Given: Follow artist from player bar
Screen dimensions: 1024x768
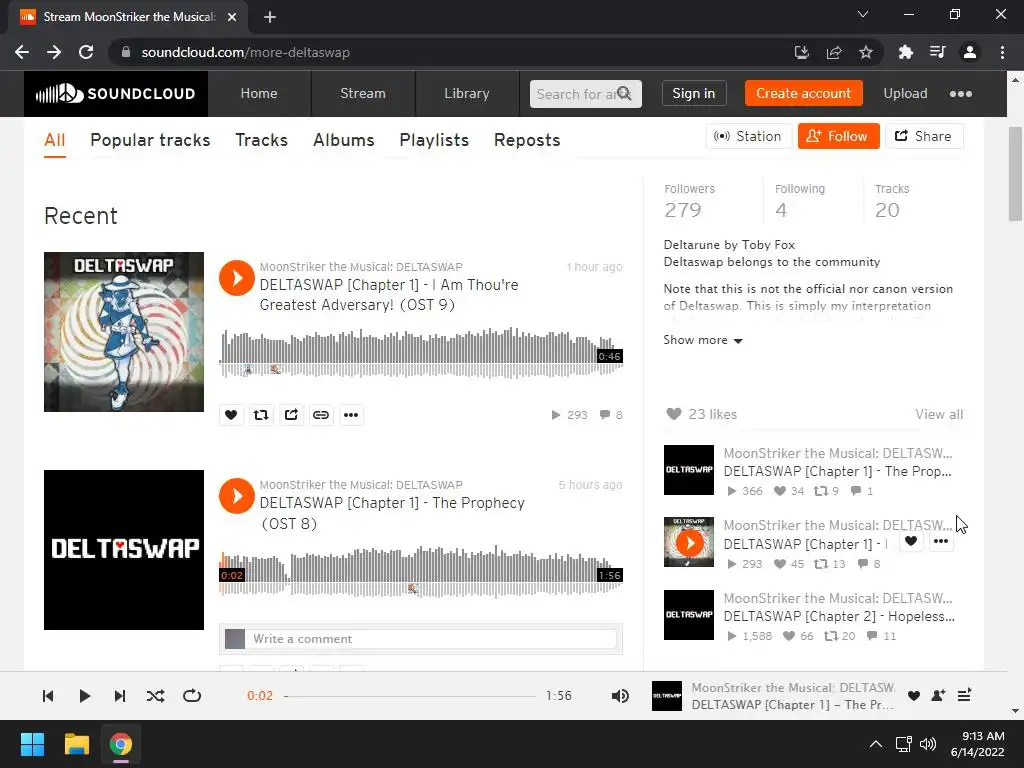Looking at the screenshot, I should click(938, 696).
